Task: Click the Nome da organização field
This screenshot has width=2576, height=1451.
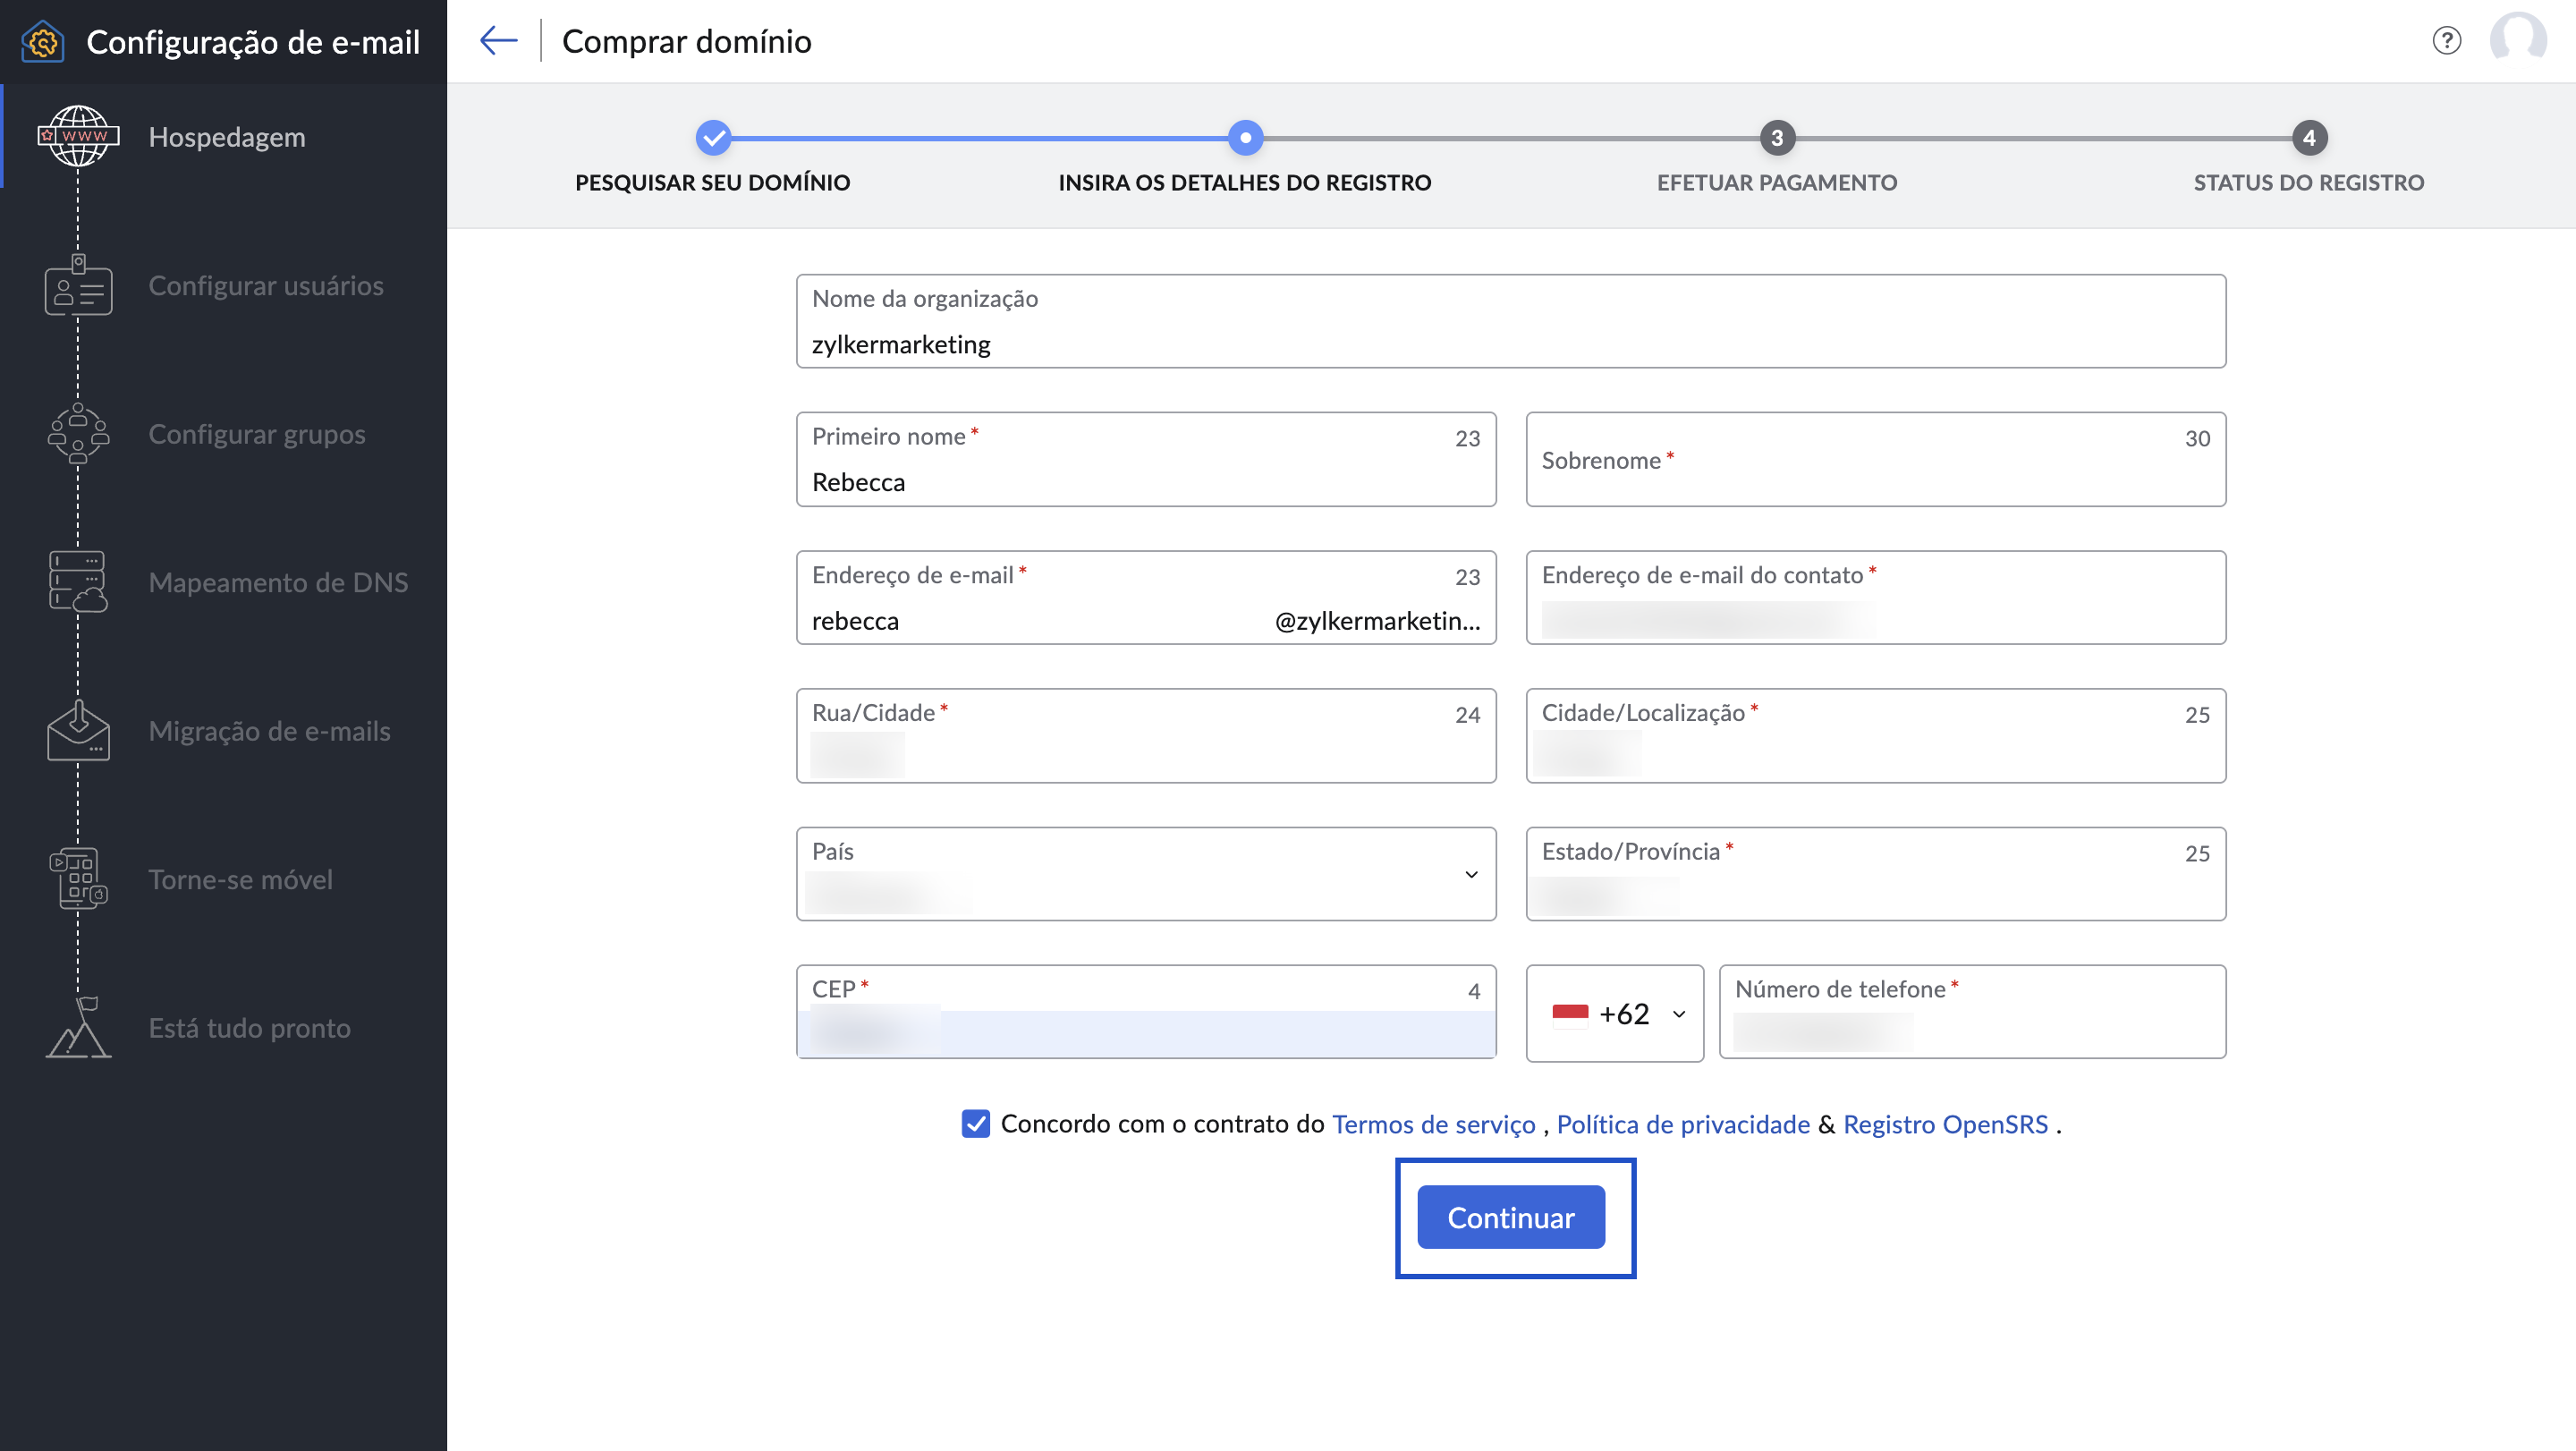Action: click(1511, 321)
